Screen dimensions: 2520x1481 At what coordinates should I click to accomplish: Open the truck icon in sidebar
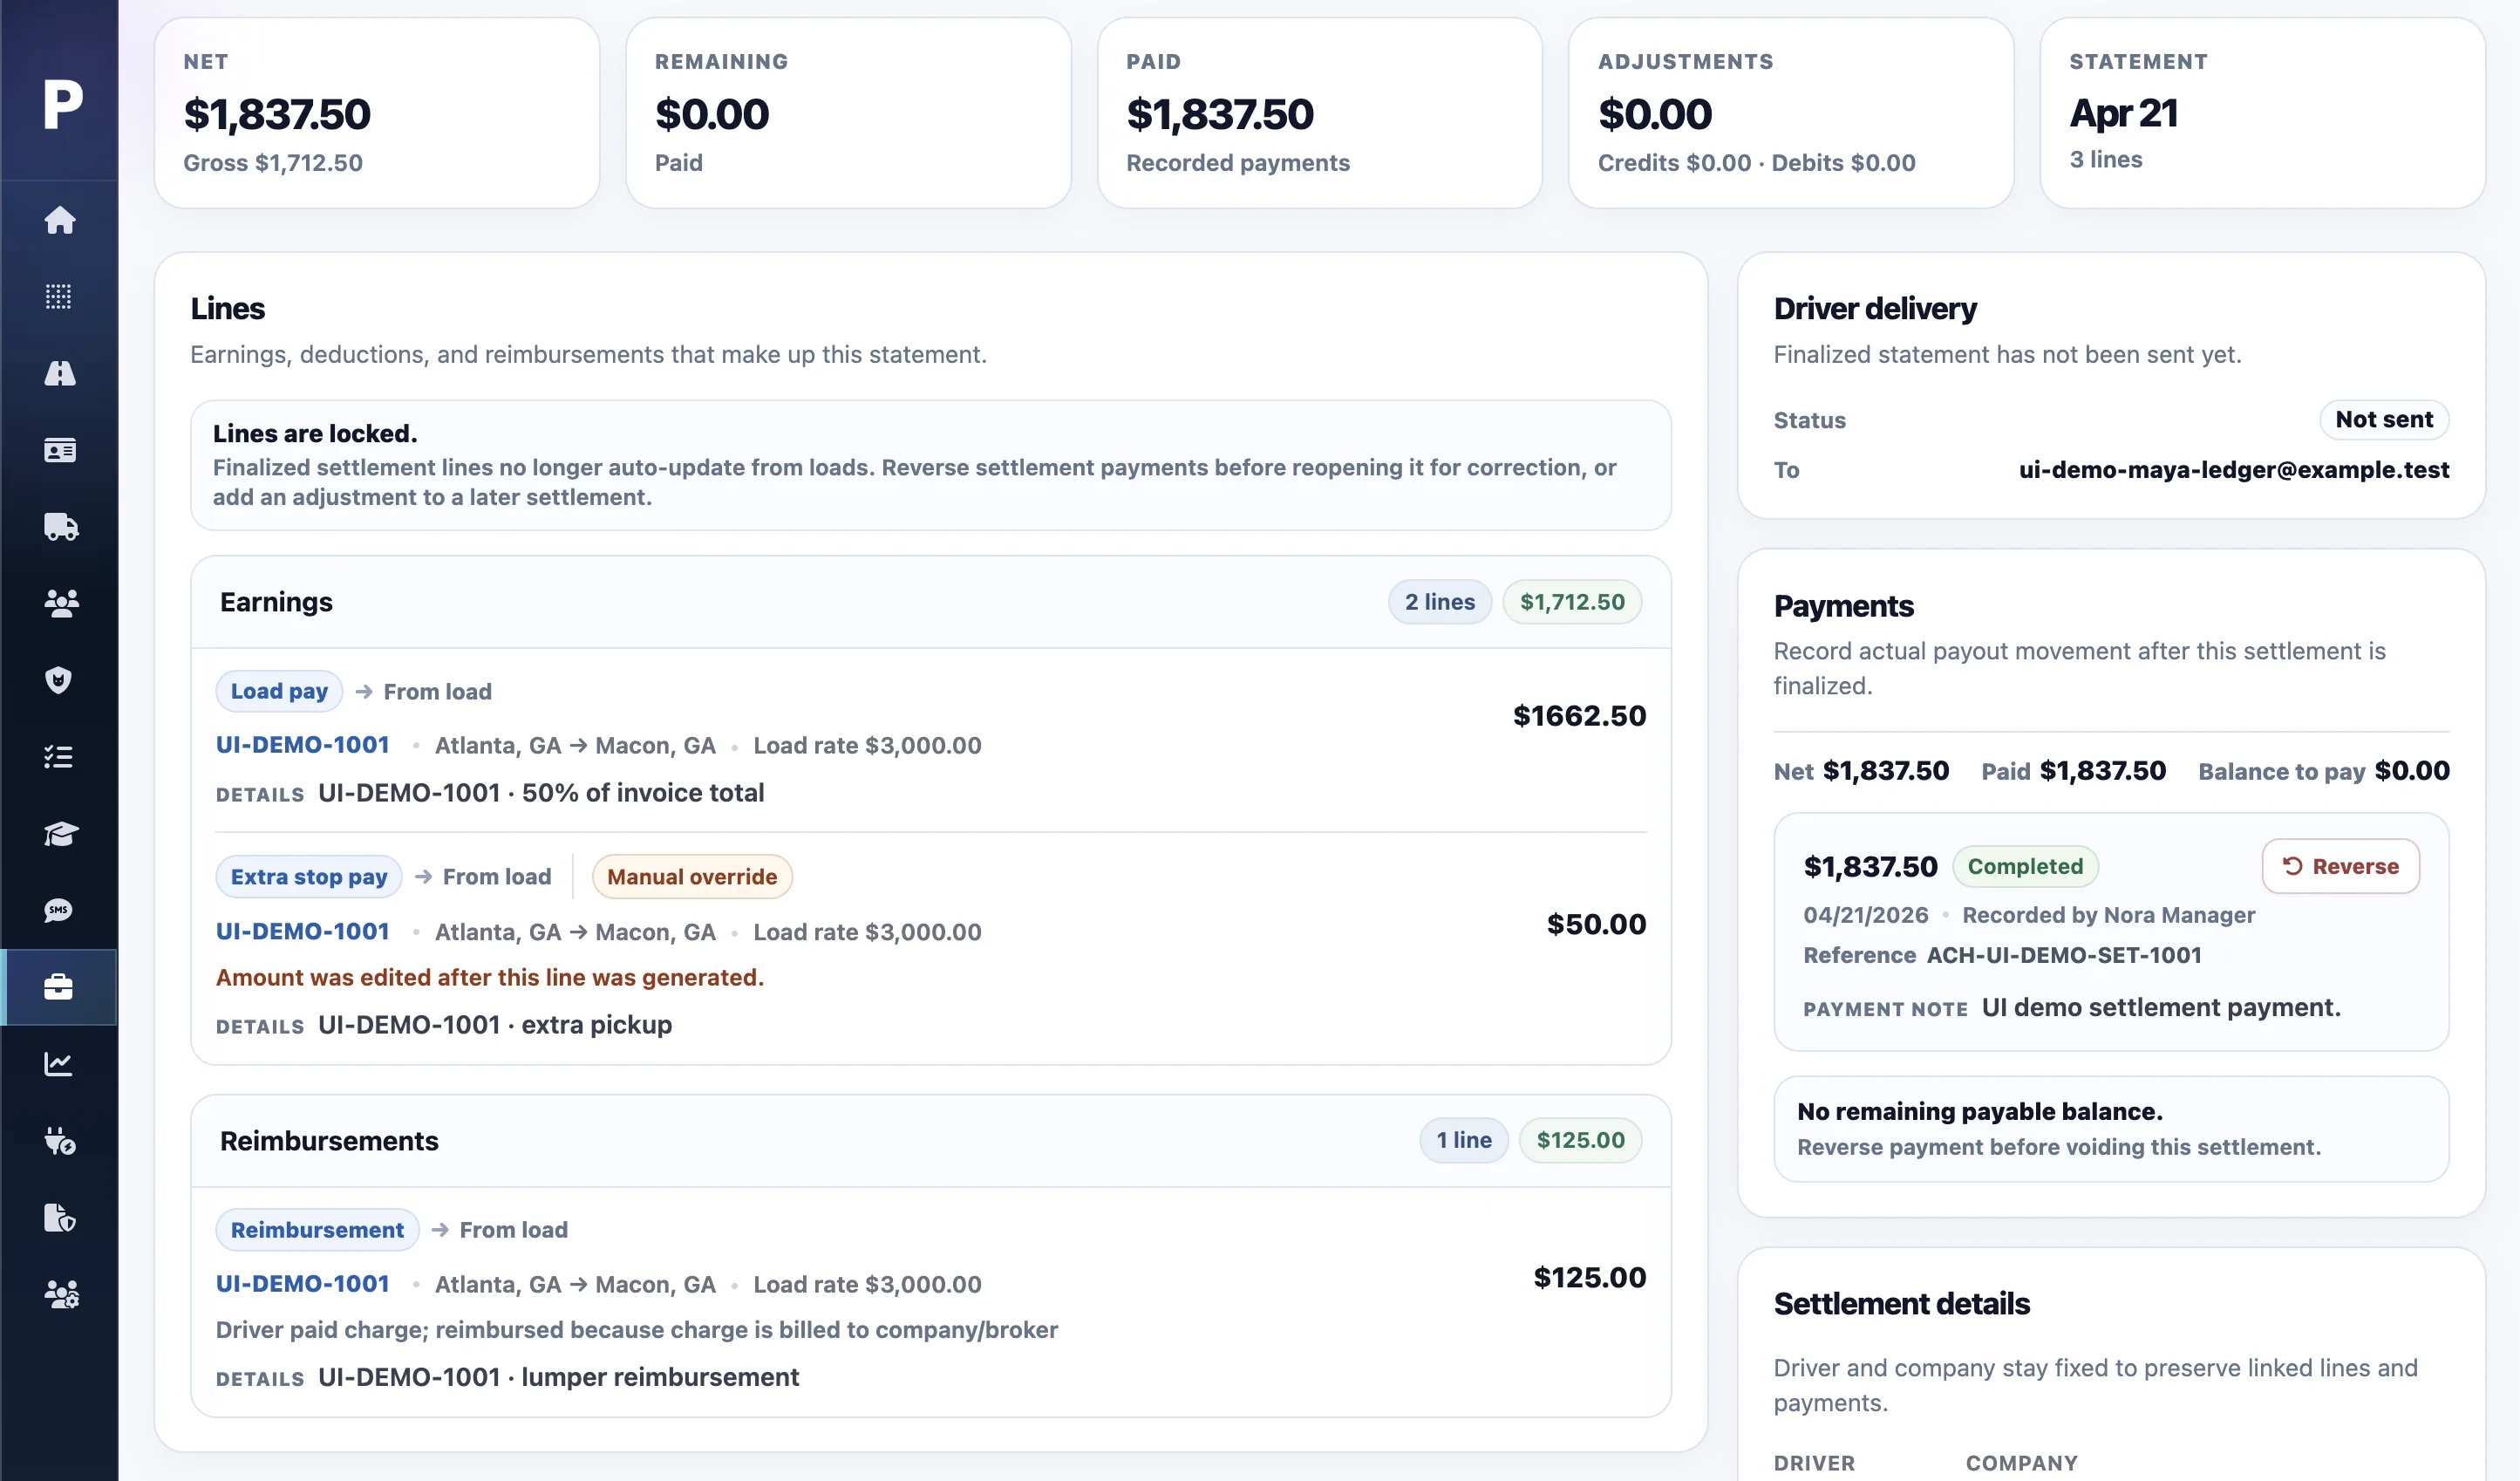[61, 527]
